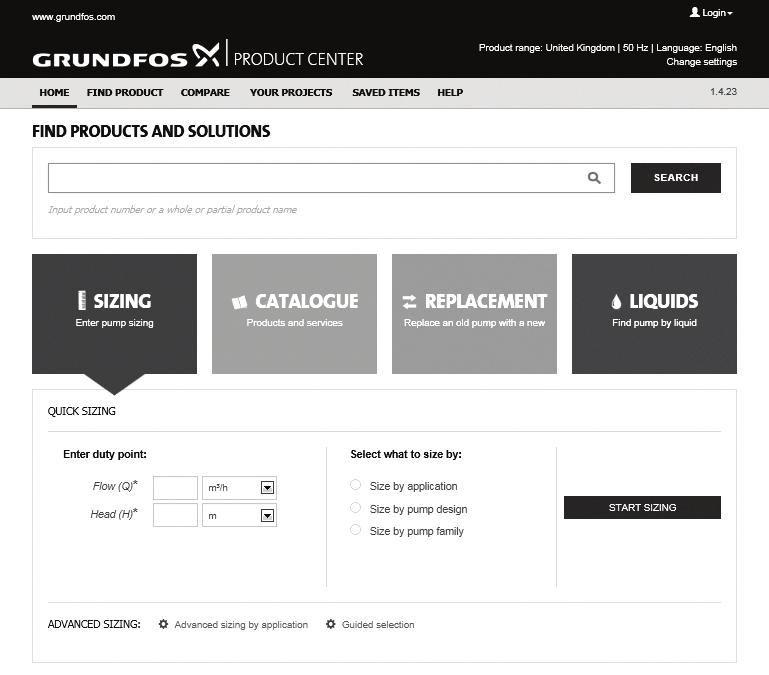Focus the product search input field
769x675 pixels.
pos(331,178)
